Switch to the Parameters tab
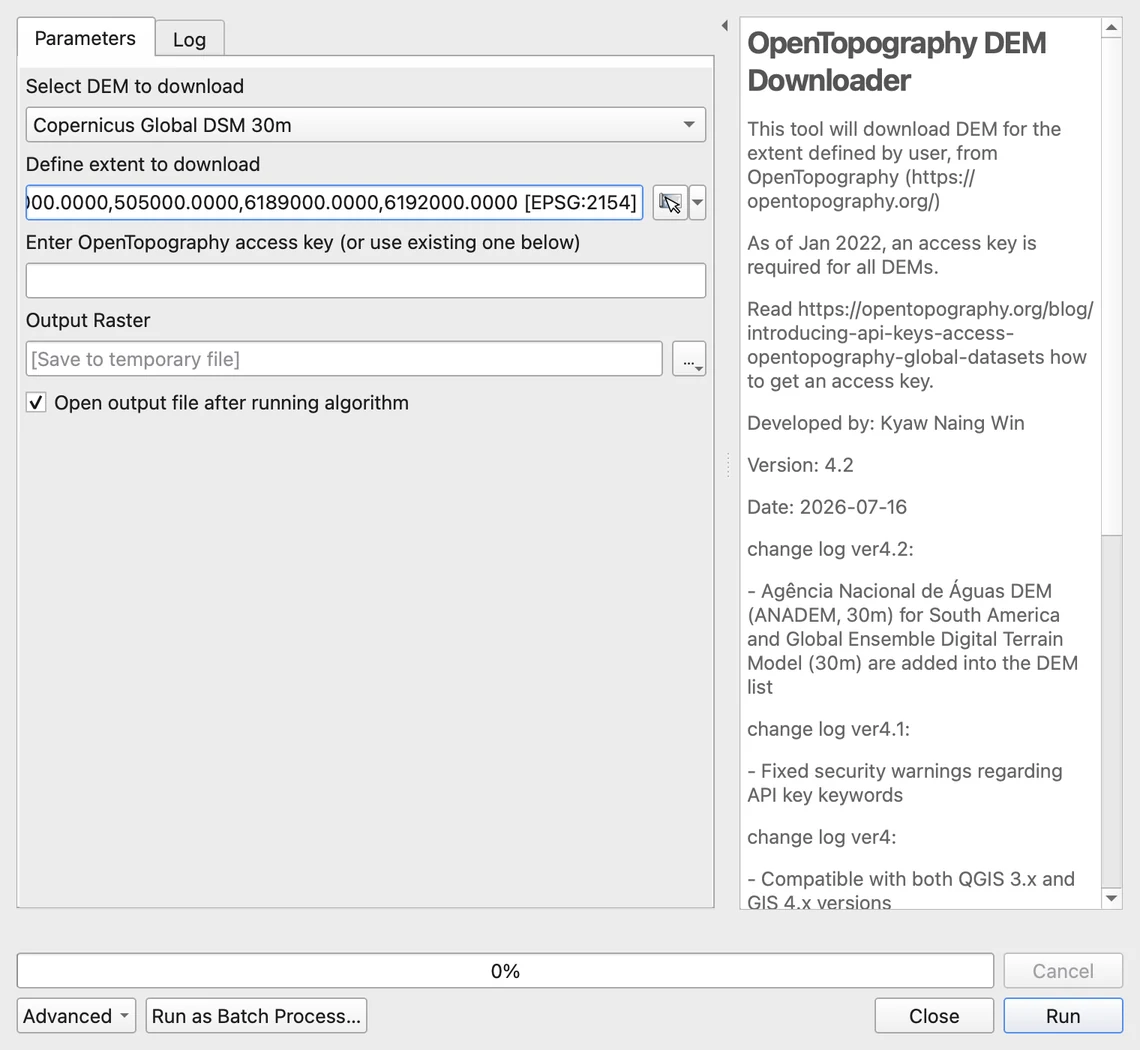This screenshot has width=1140, height=1050. point(85,38)
